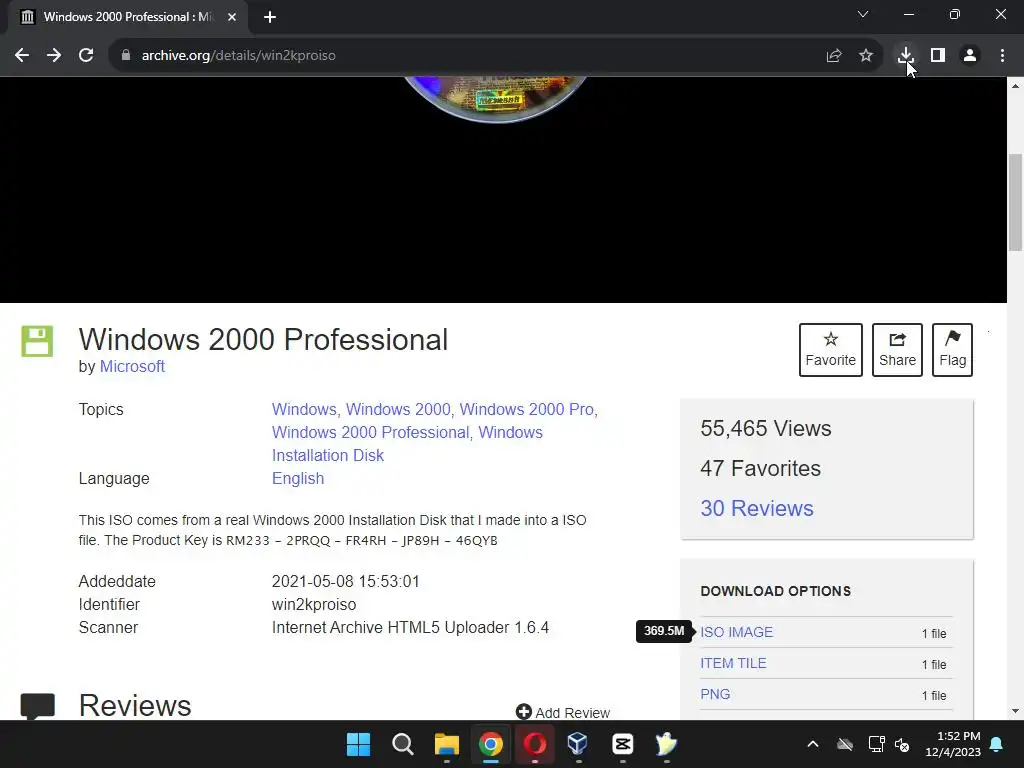
Task: Click the CD disc image thumbnail
Action: pos(496,99)
